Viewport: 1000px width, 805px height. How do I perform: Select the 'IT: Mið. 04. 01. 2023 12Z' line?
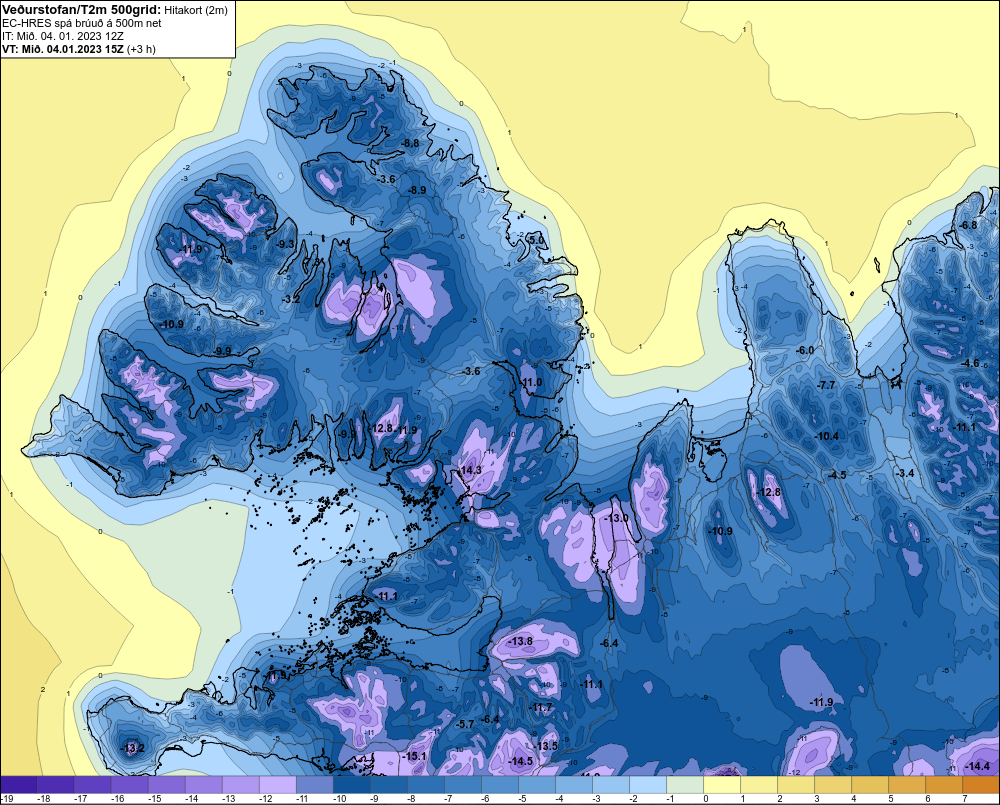pyautogui.click(x=62, y=36)
